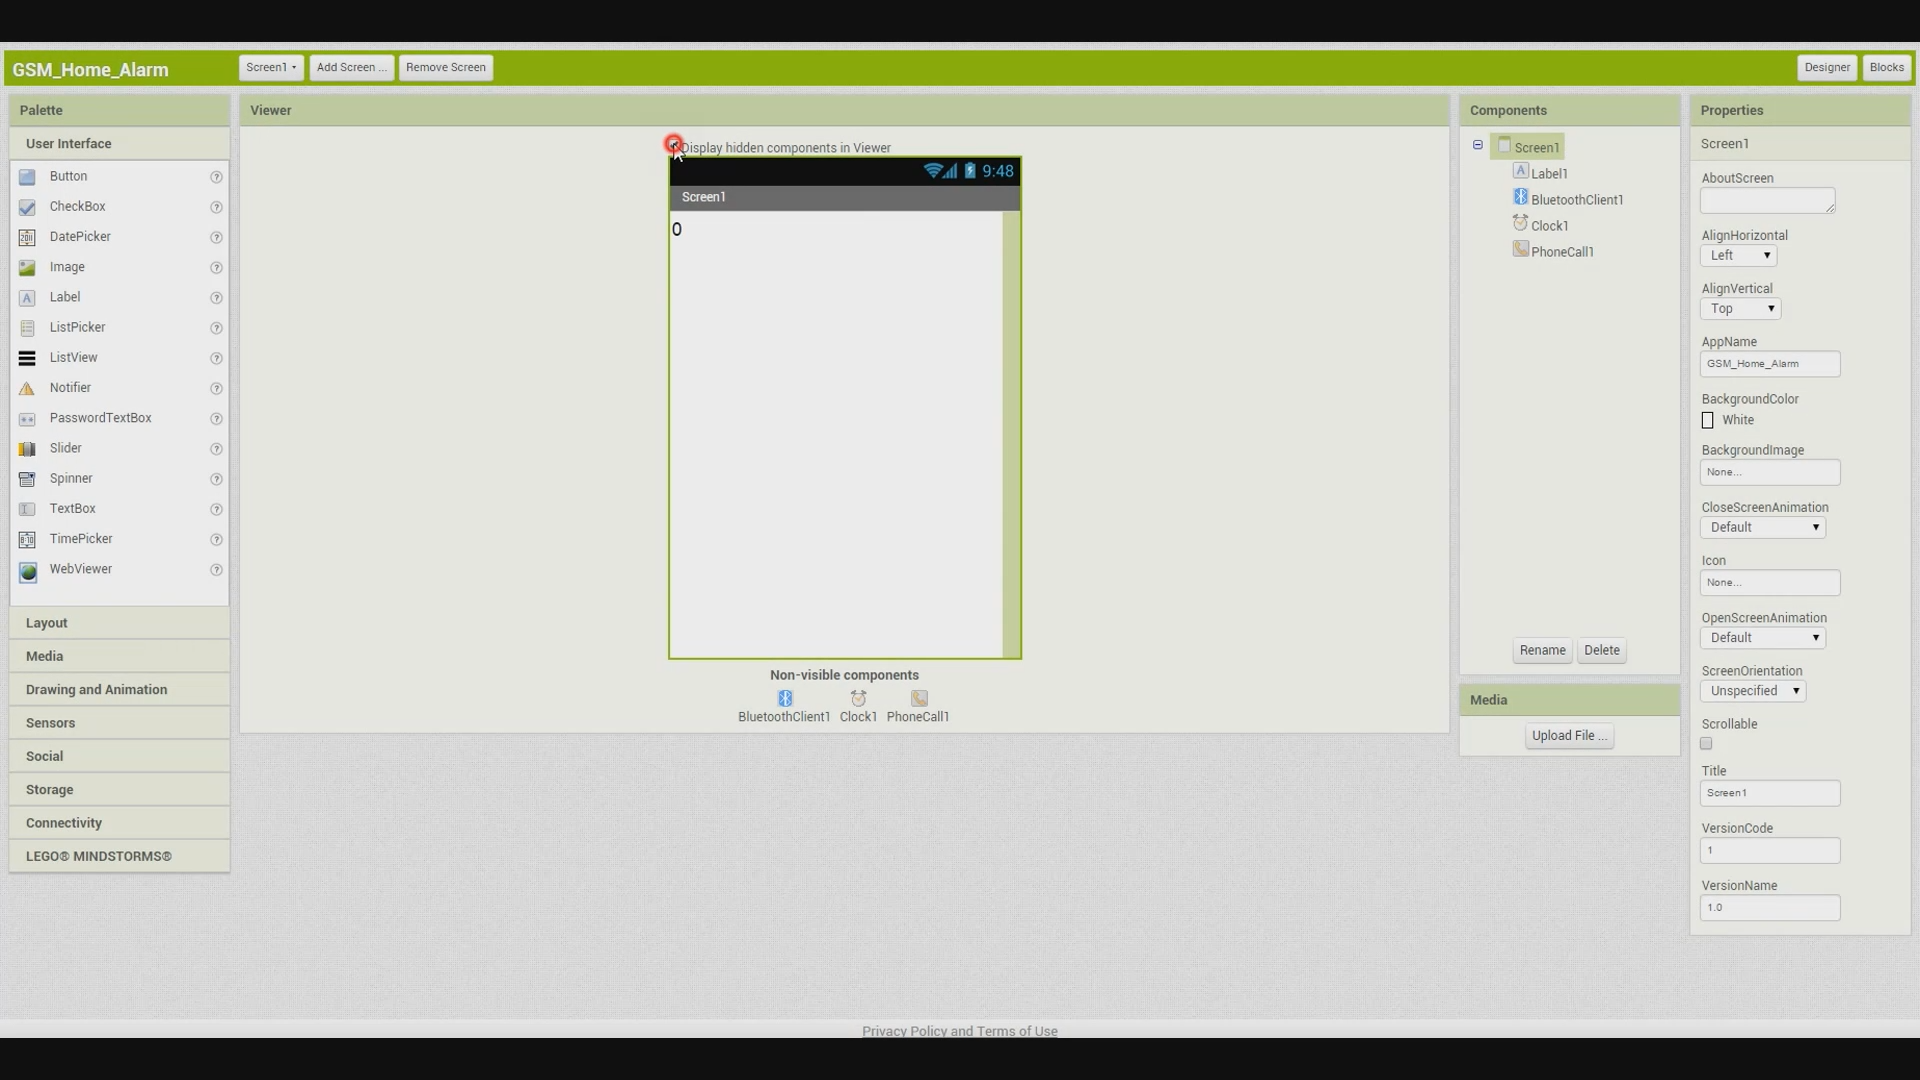Collapse the Screen1 tree node
The width and height of the screenshot is (1920, 1080).
[x=1477, y=146]
